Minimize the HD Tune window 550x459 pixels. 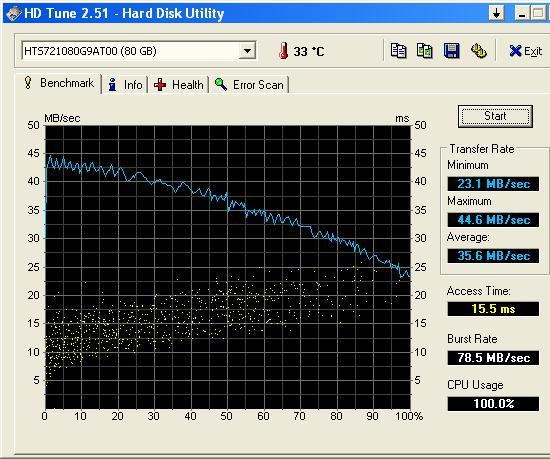(522, 13)
